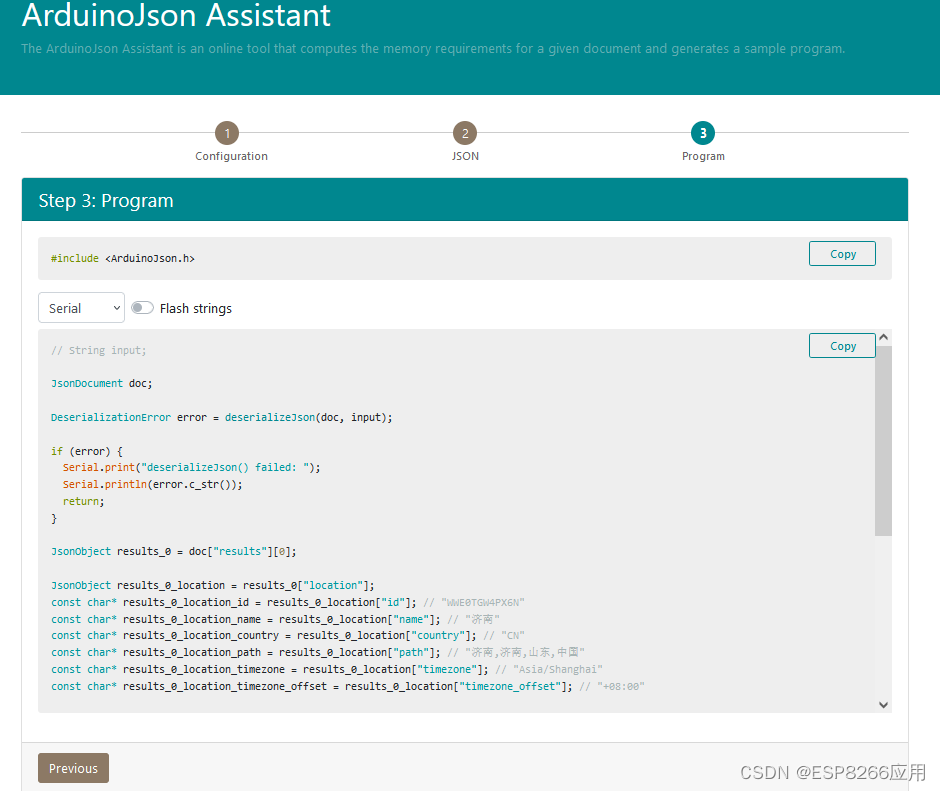
Task: Click the Program step label
Action: point(703,156)
